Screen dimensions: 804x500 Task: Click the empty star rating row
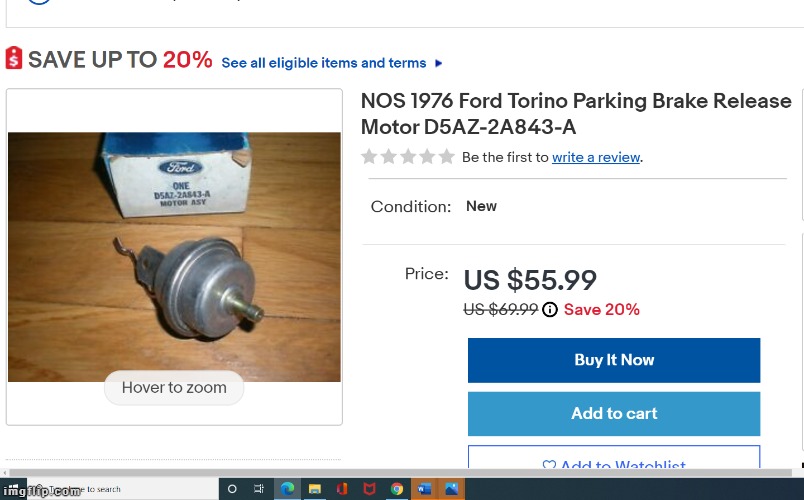(408, 157)
